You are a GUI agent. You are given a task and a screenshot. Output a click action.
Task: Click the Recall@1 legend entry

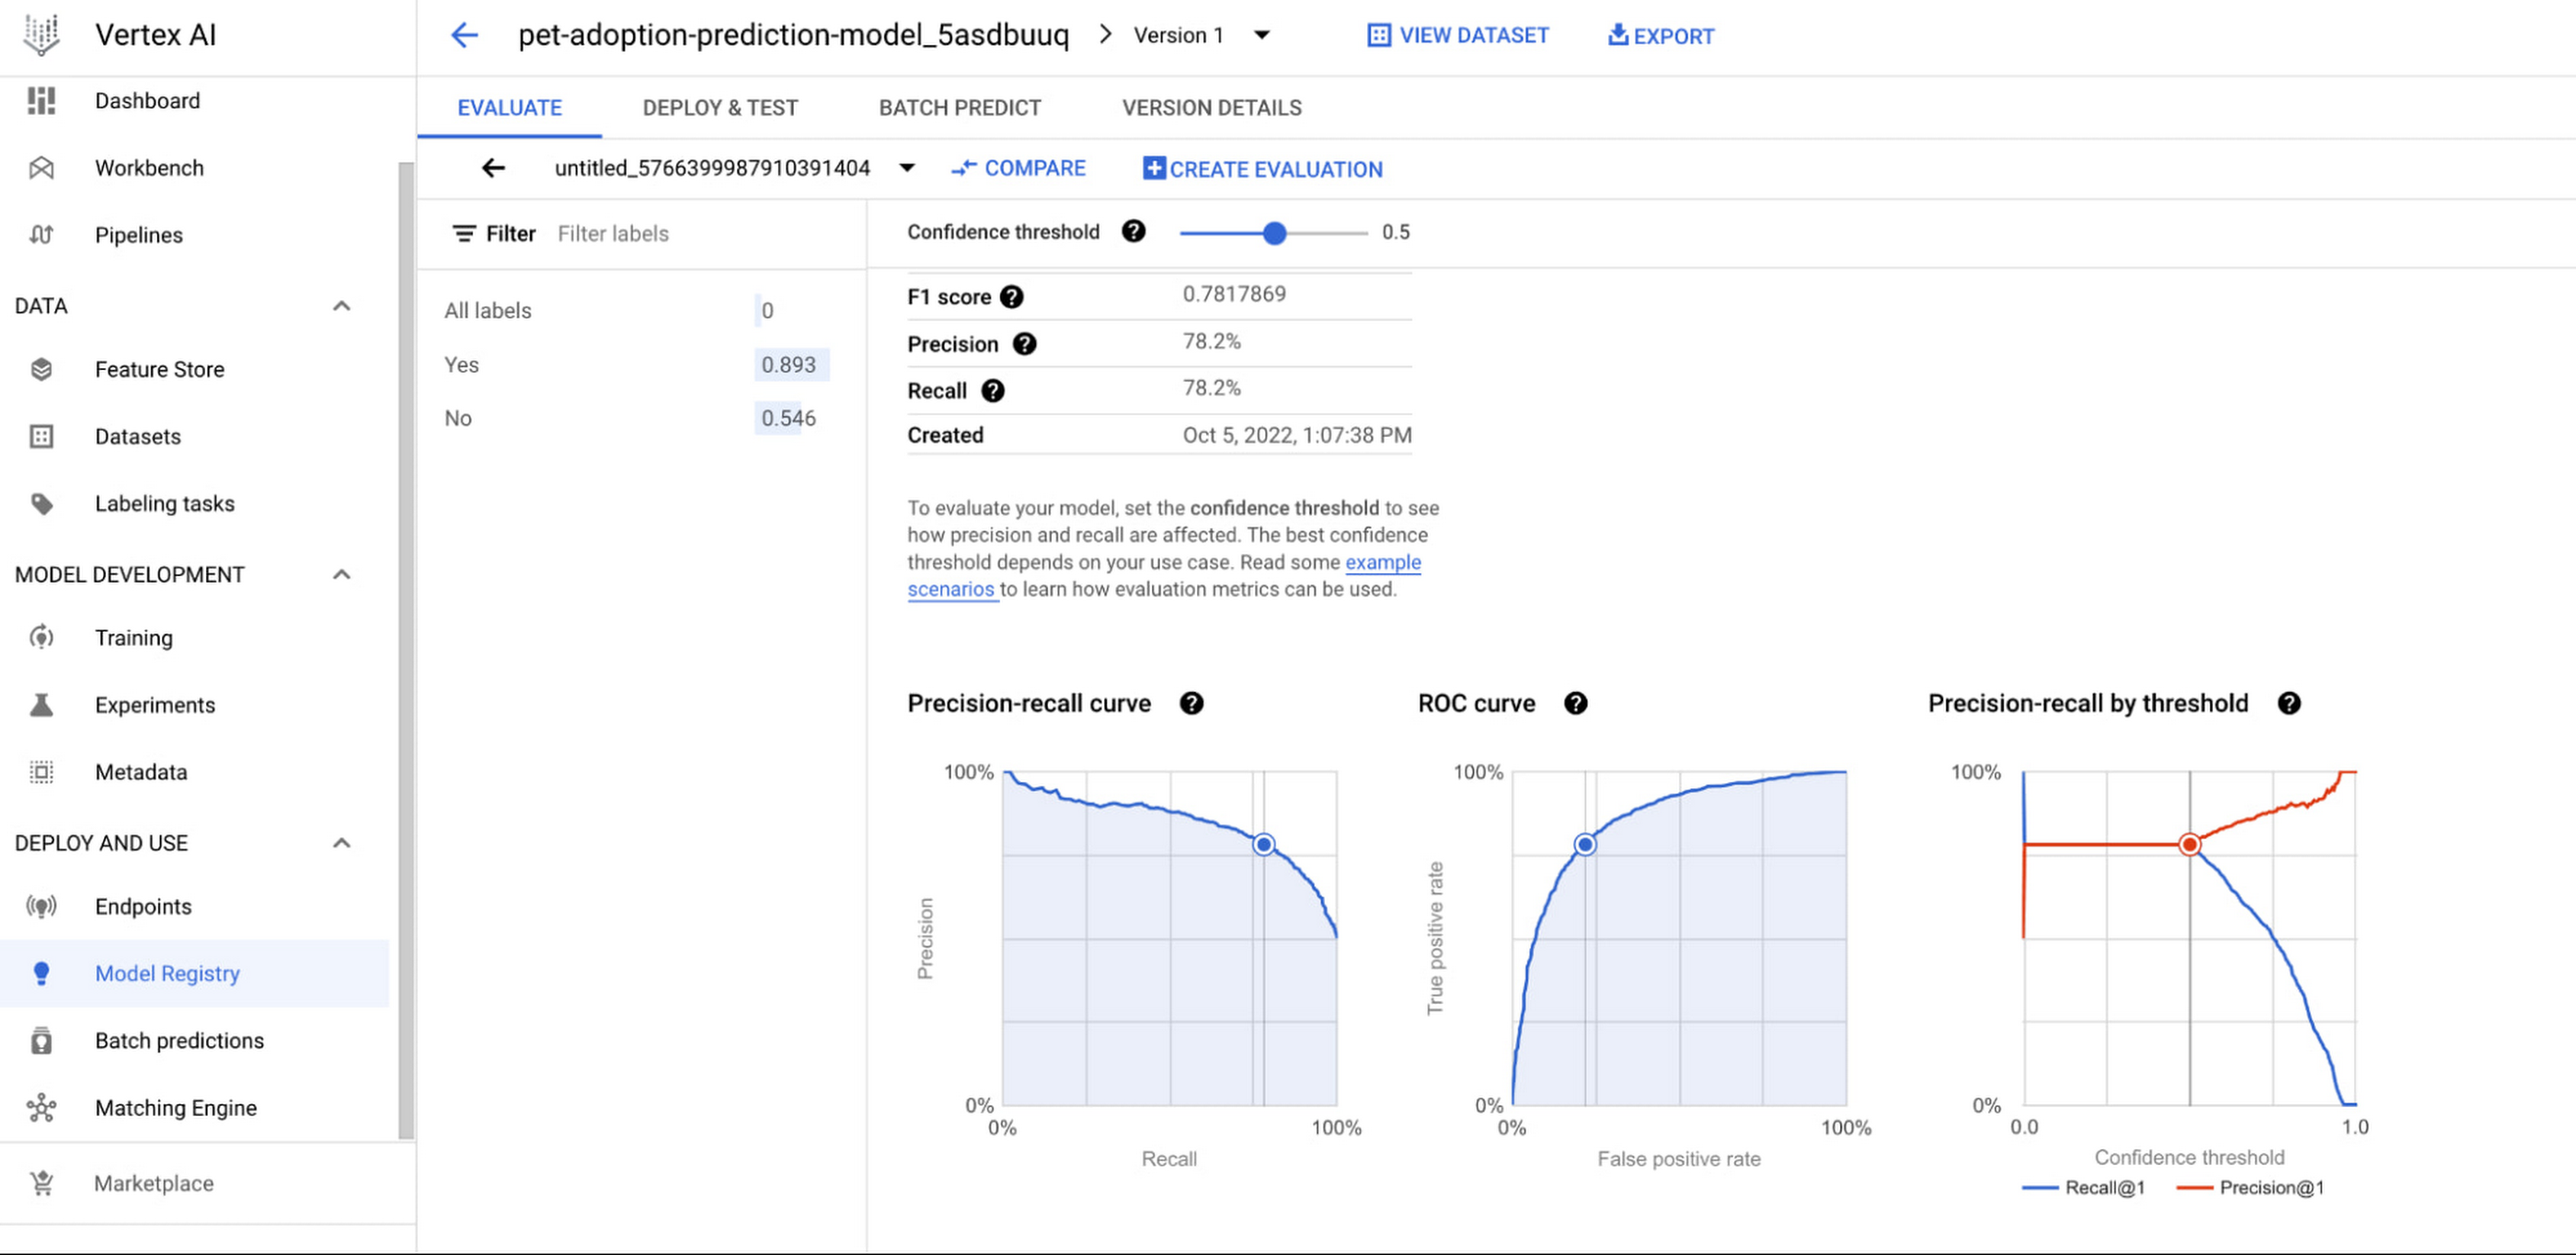[2083, 1188]
